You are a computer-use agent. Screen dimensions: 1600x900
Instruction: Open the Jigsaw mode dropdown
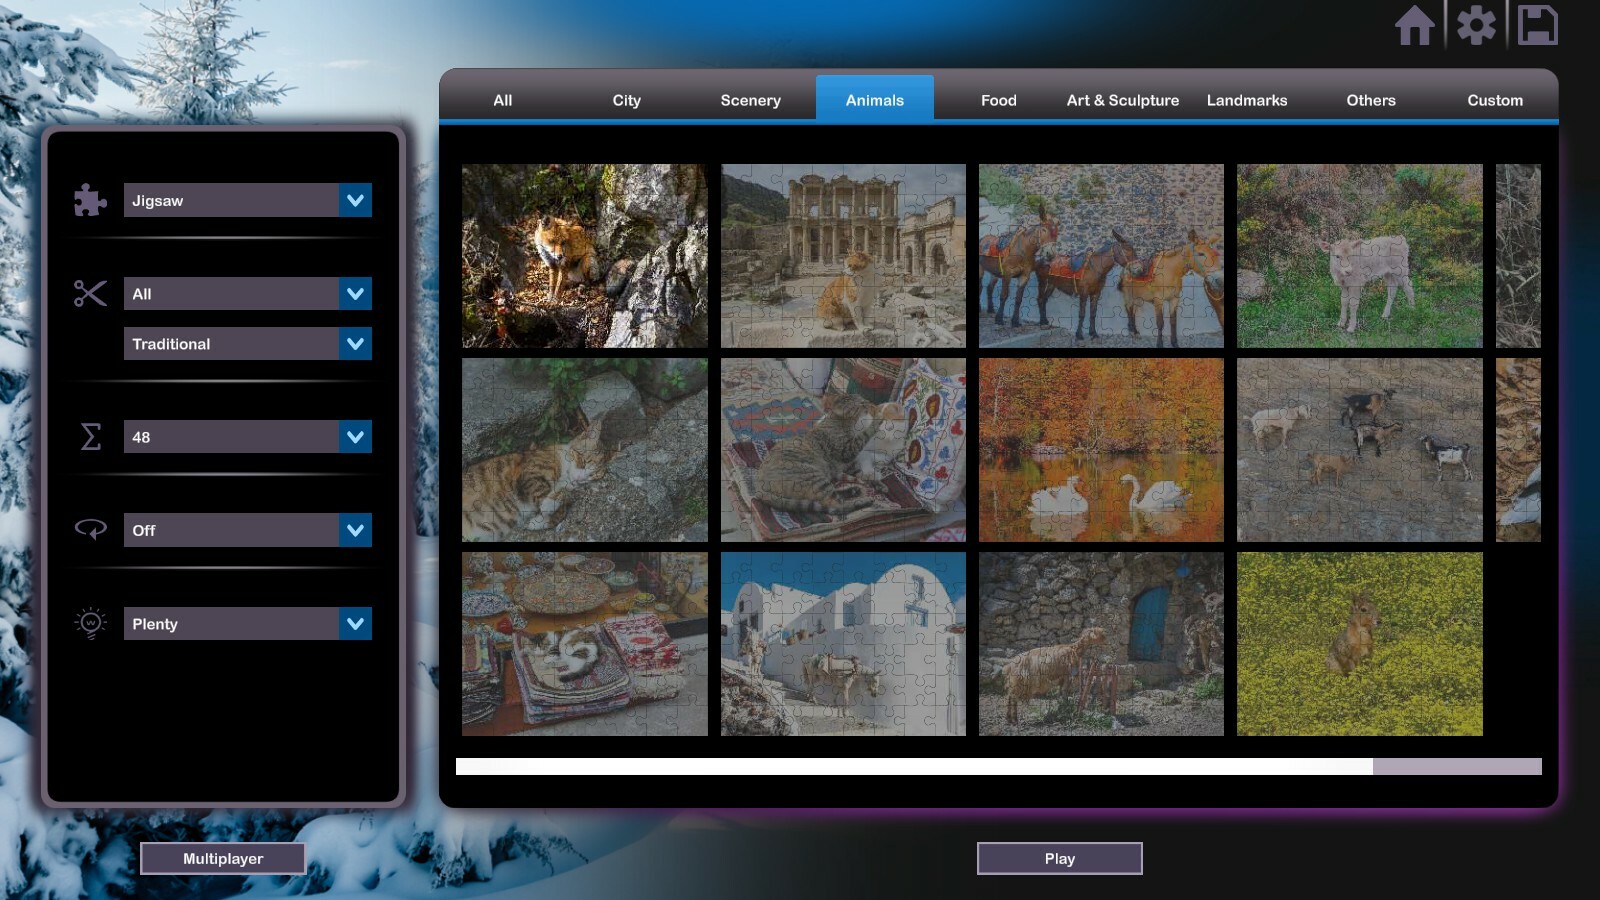coord(247,200)
